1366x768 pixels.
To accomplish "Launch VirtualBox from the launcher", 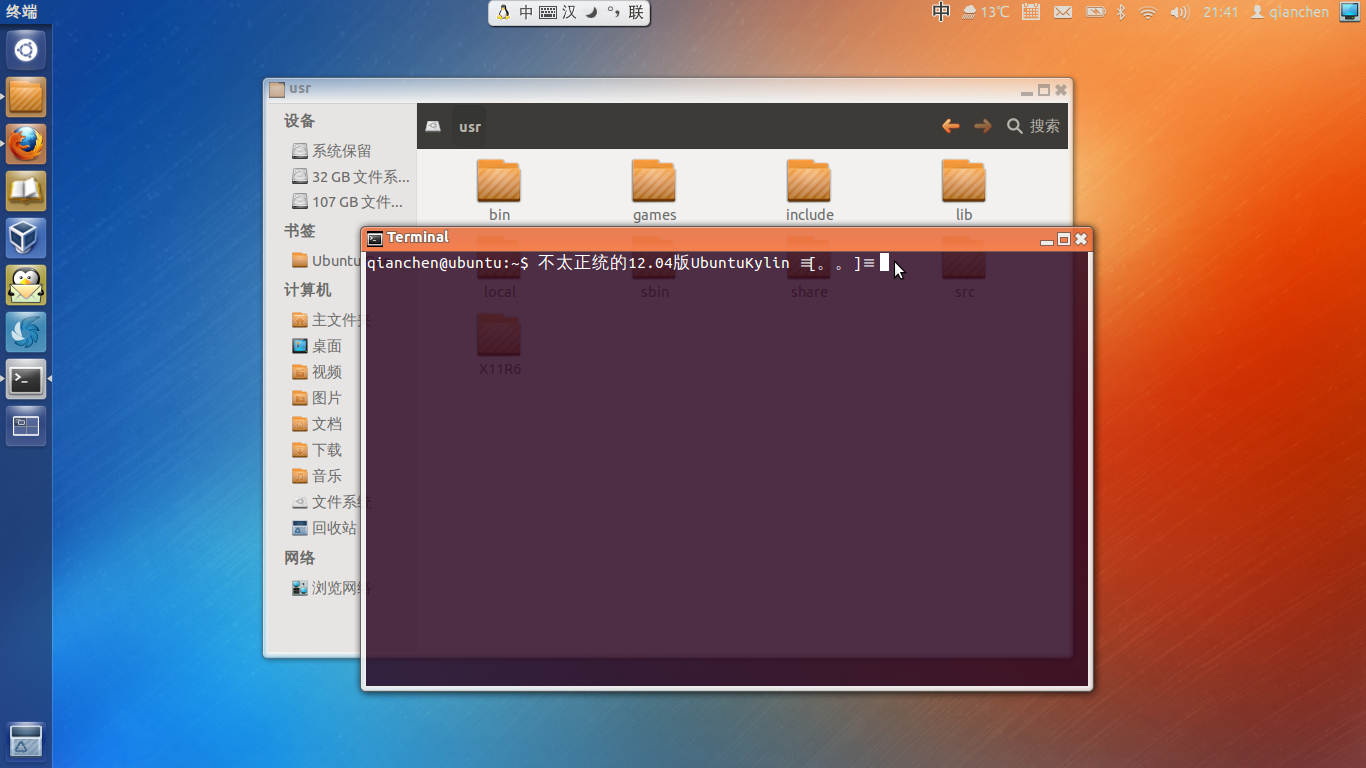I will pos(26,238).
